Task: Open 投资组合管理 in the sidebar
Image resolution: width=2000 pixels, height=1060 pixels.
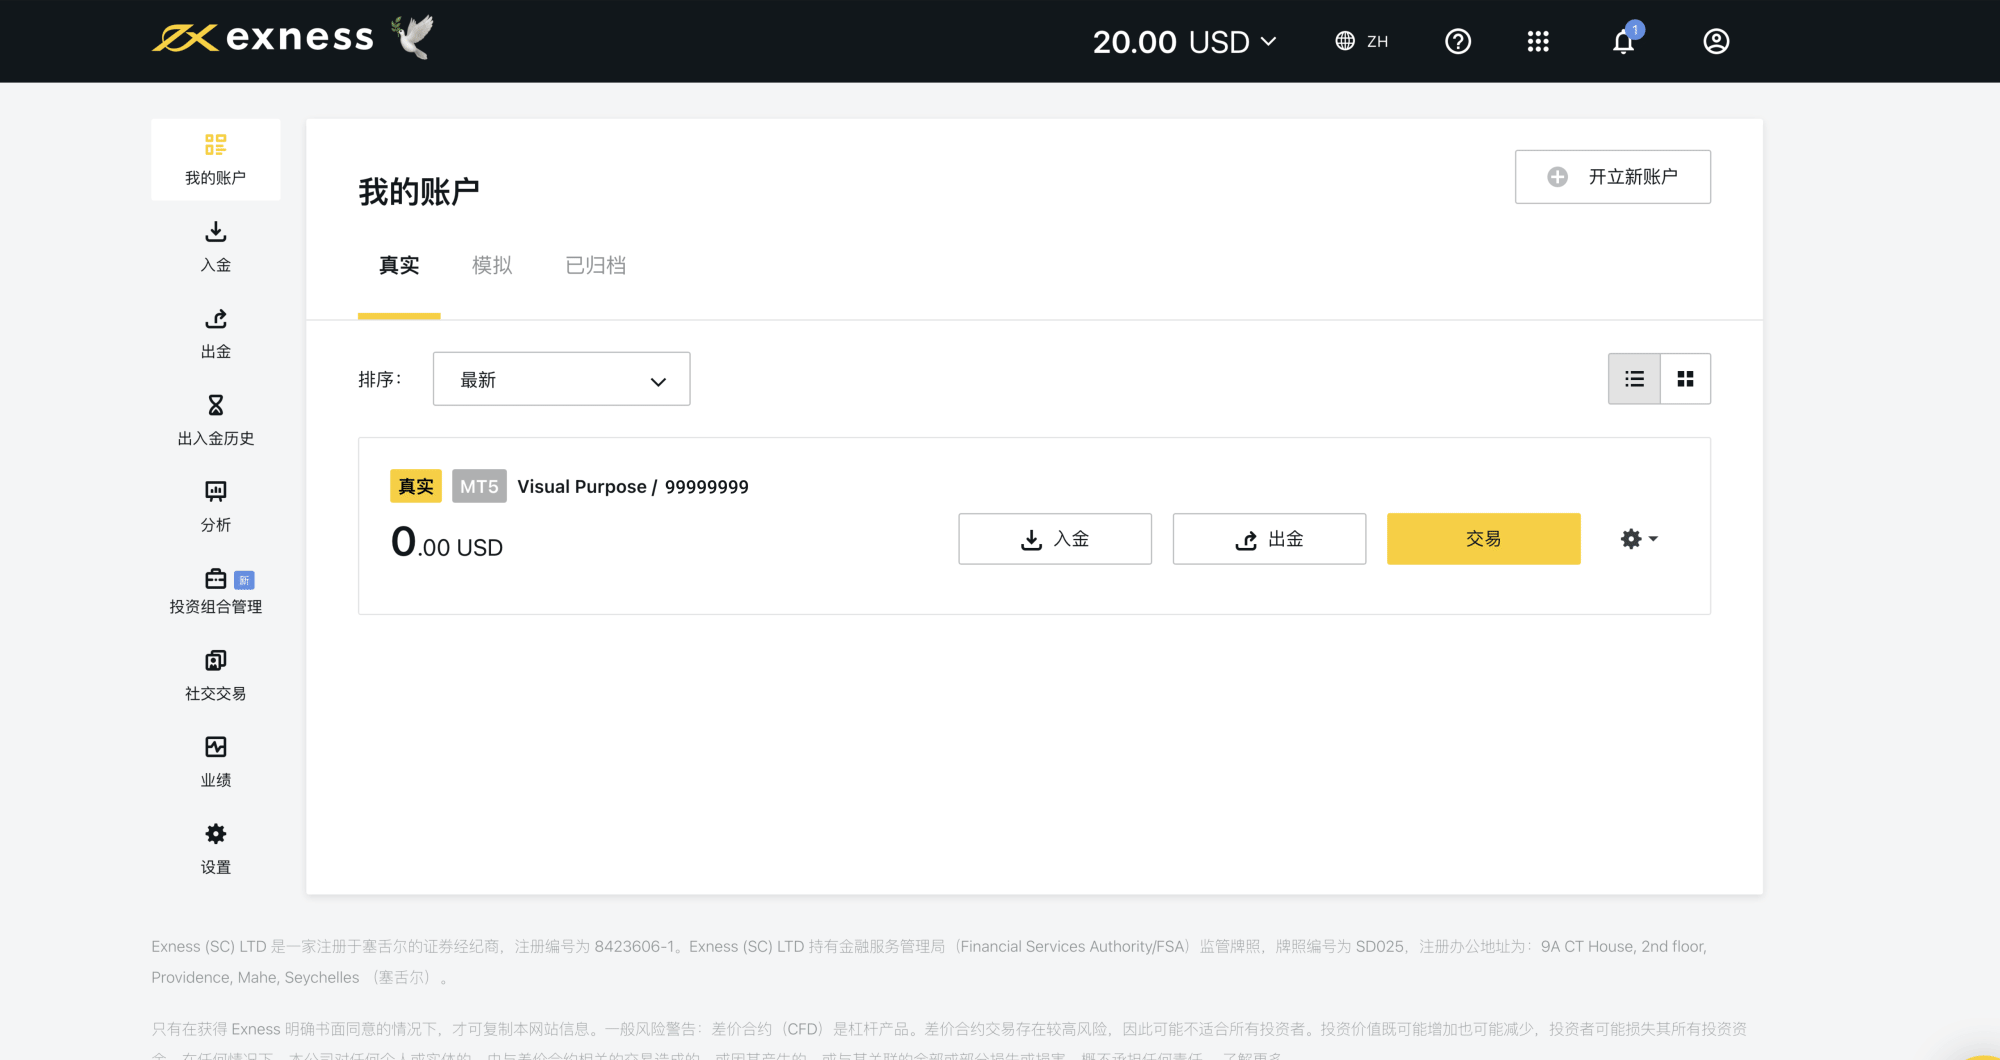Action: [216, 591]
